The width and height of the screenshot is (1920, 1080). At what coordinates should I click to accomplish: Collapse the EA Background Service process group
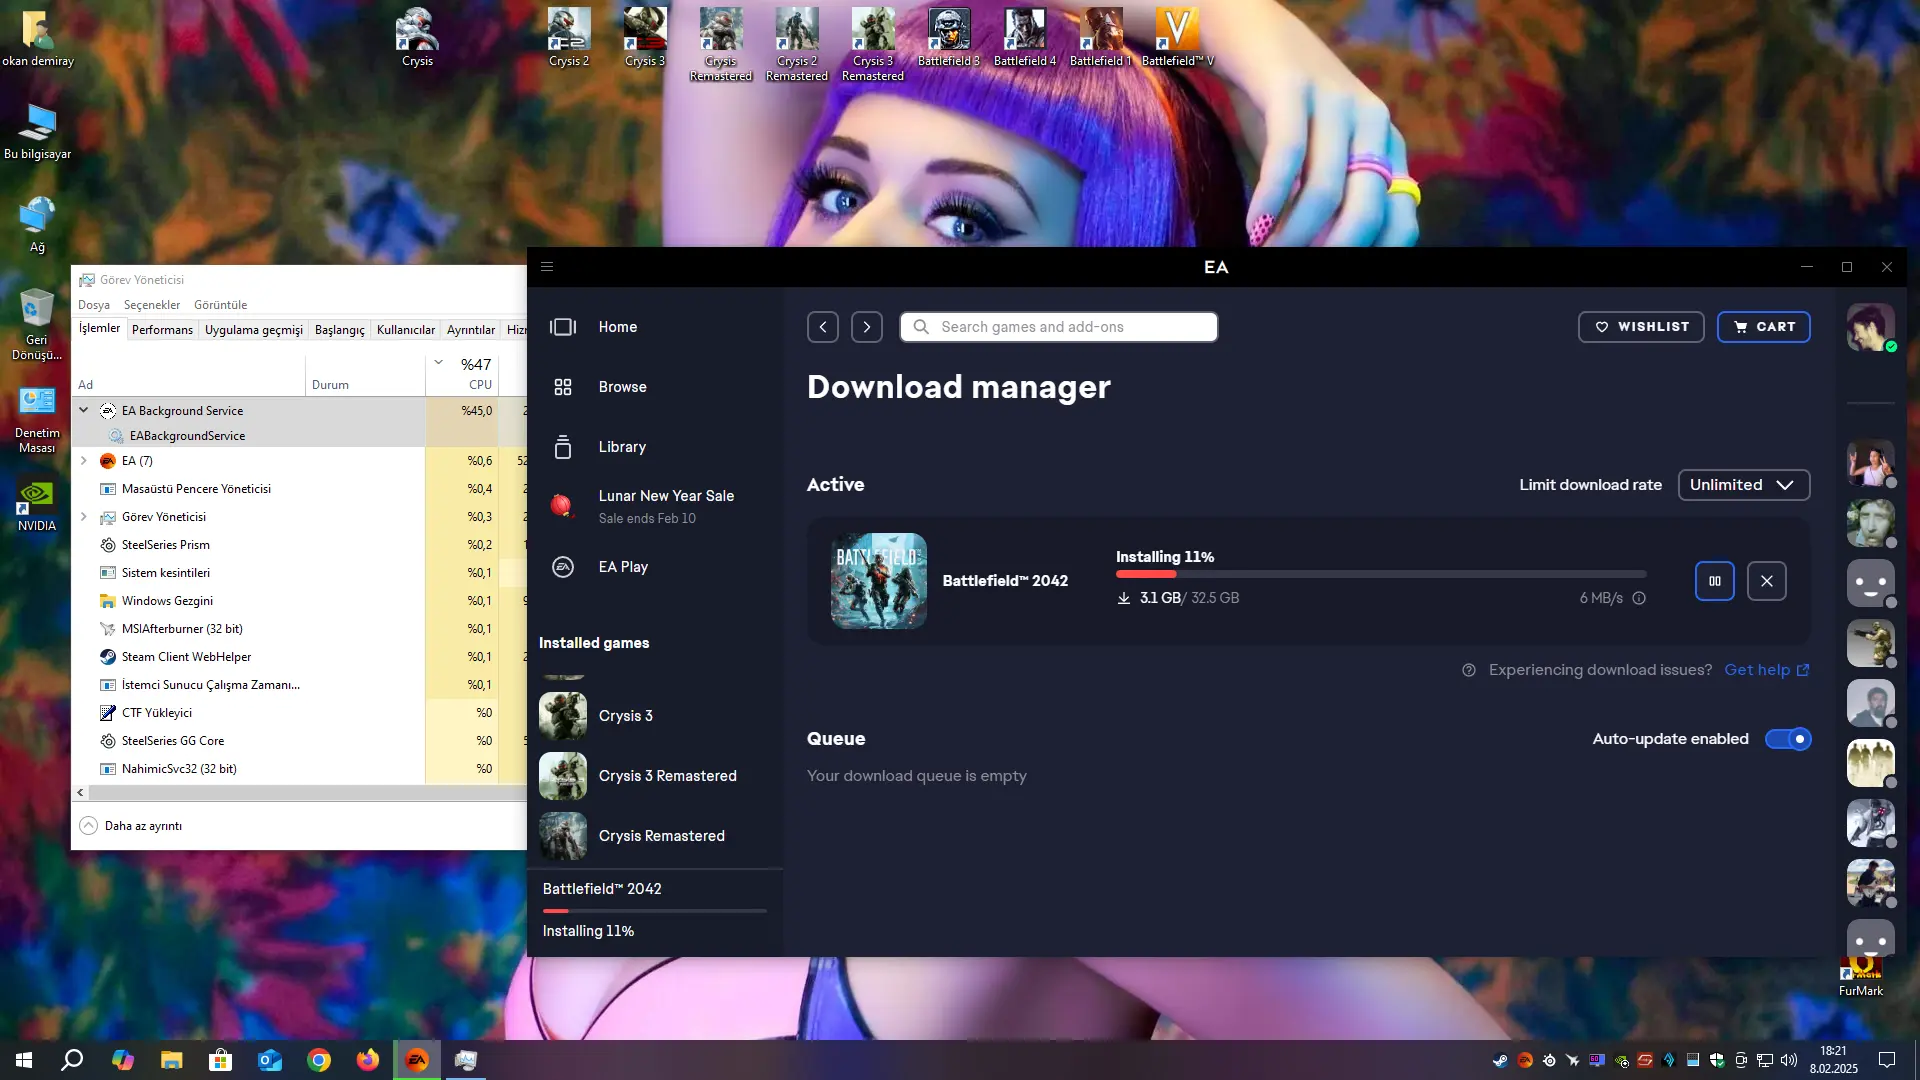tap(84, 410)
